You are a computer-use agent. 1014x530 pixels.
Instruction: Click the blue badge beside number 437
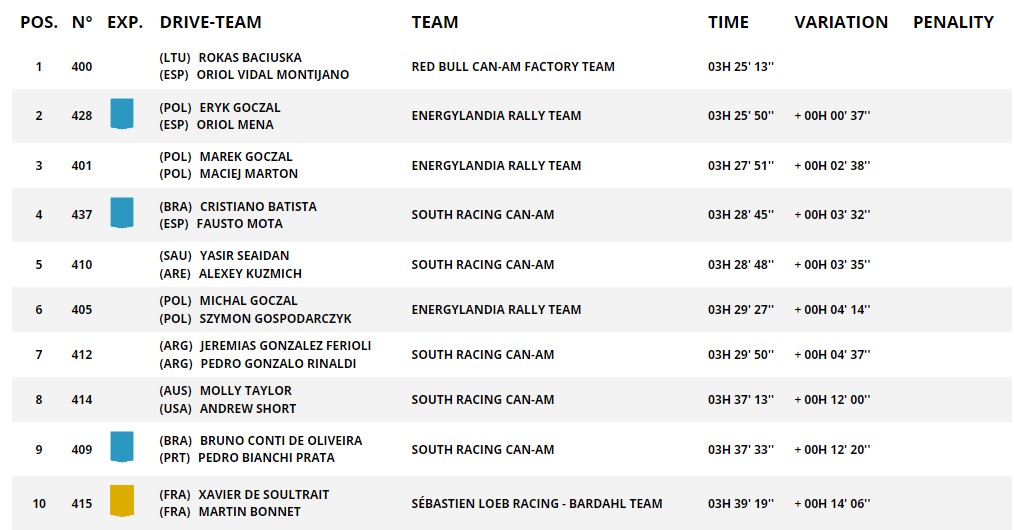click(x=122, y=213)
